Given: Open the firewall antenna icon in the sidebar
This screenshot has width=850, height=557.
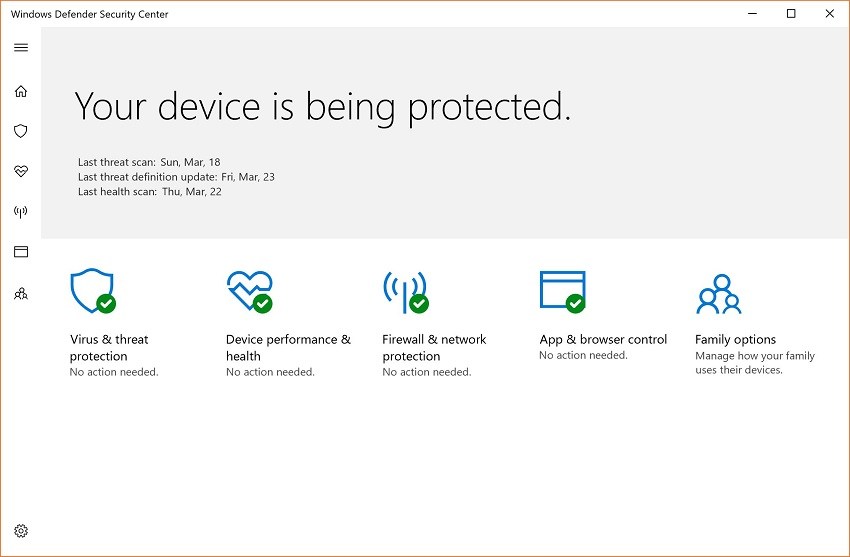Looking at the screenshot, I should pyautogui.click(x=21, y=212).
